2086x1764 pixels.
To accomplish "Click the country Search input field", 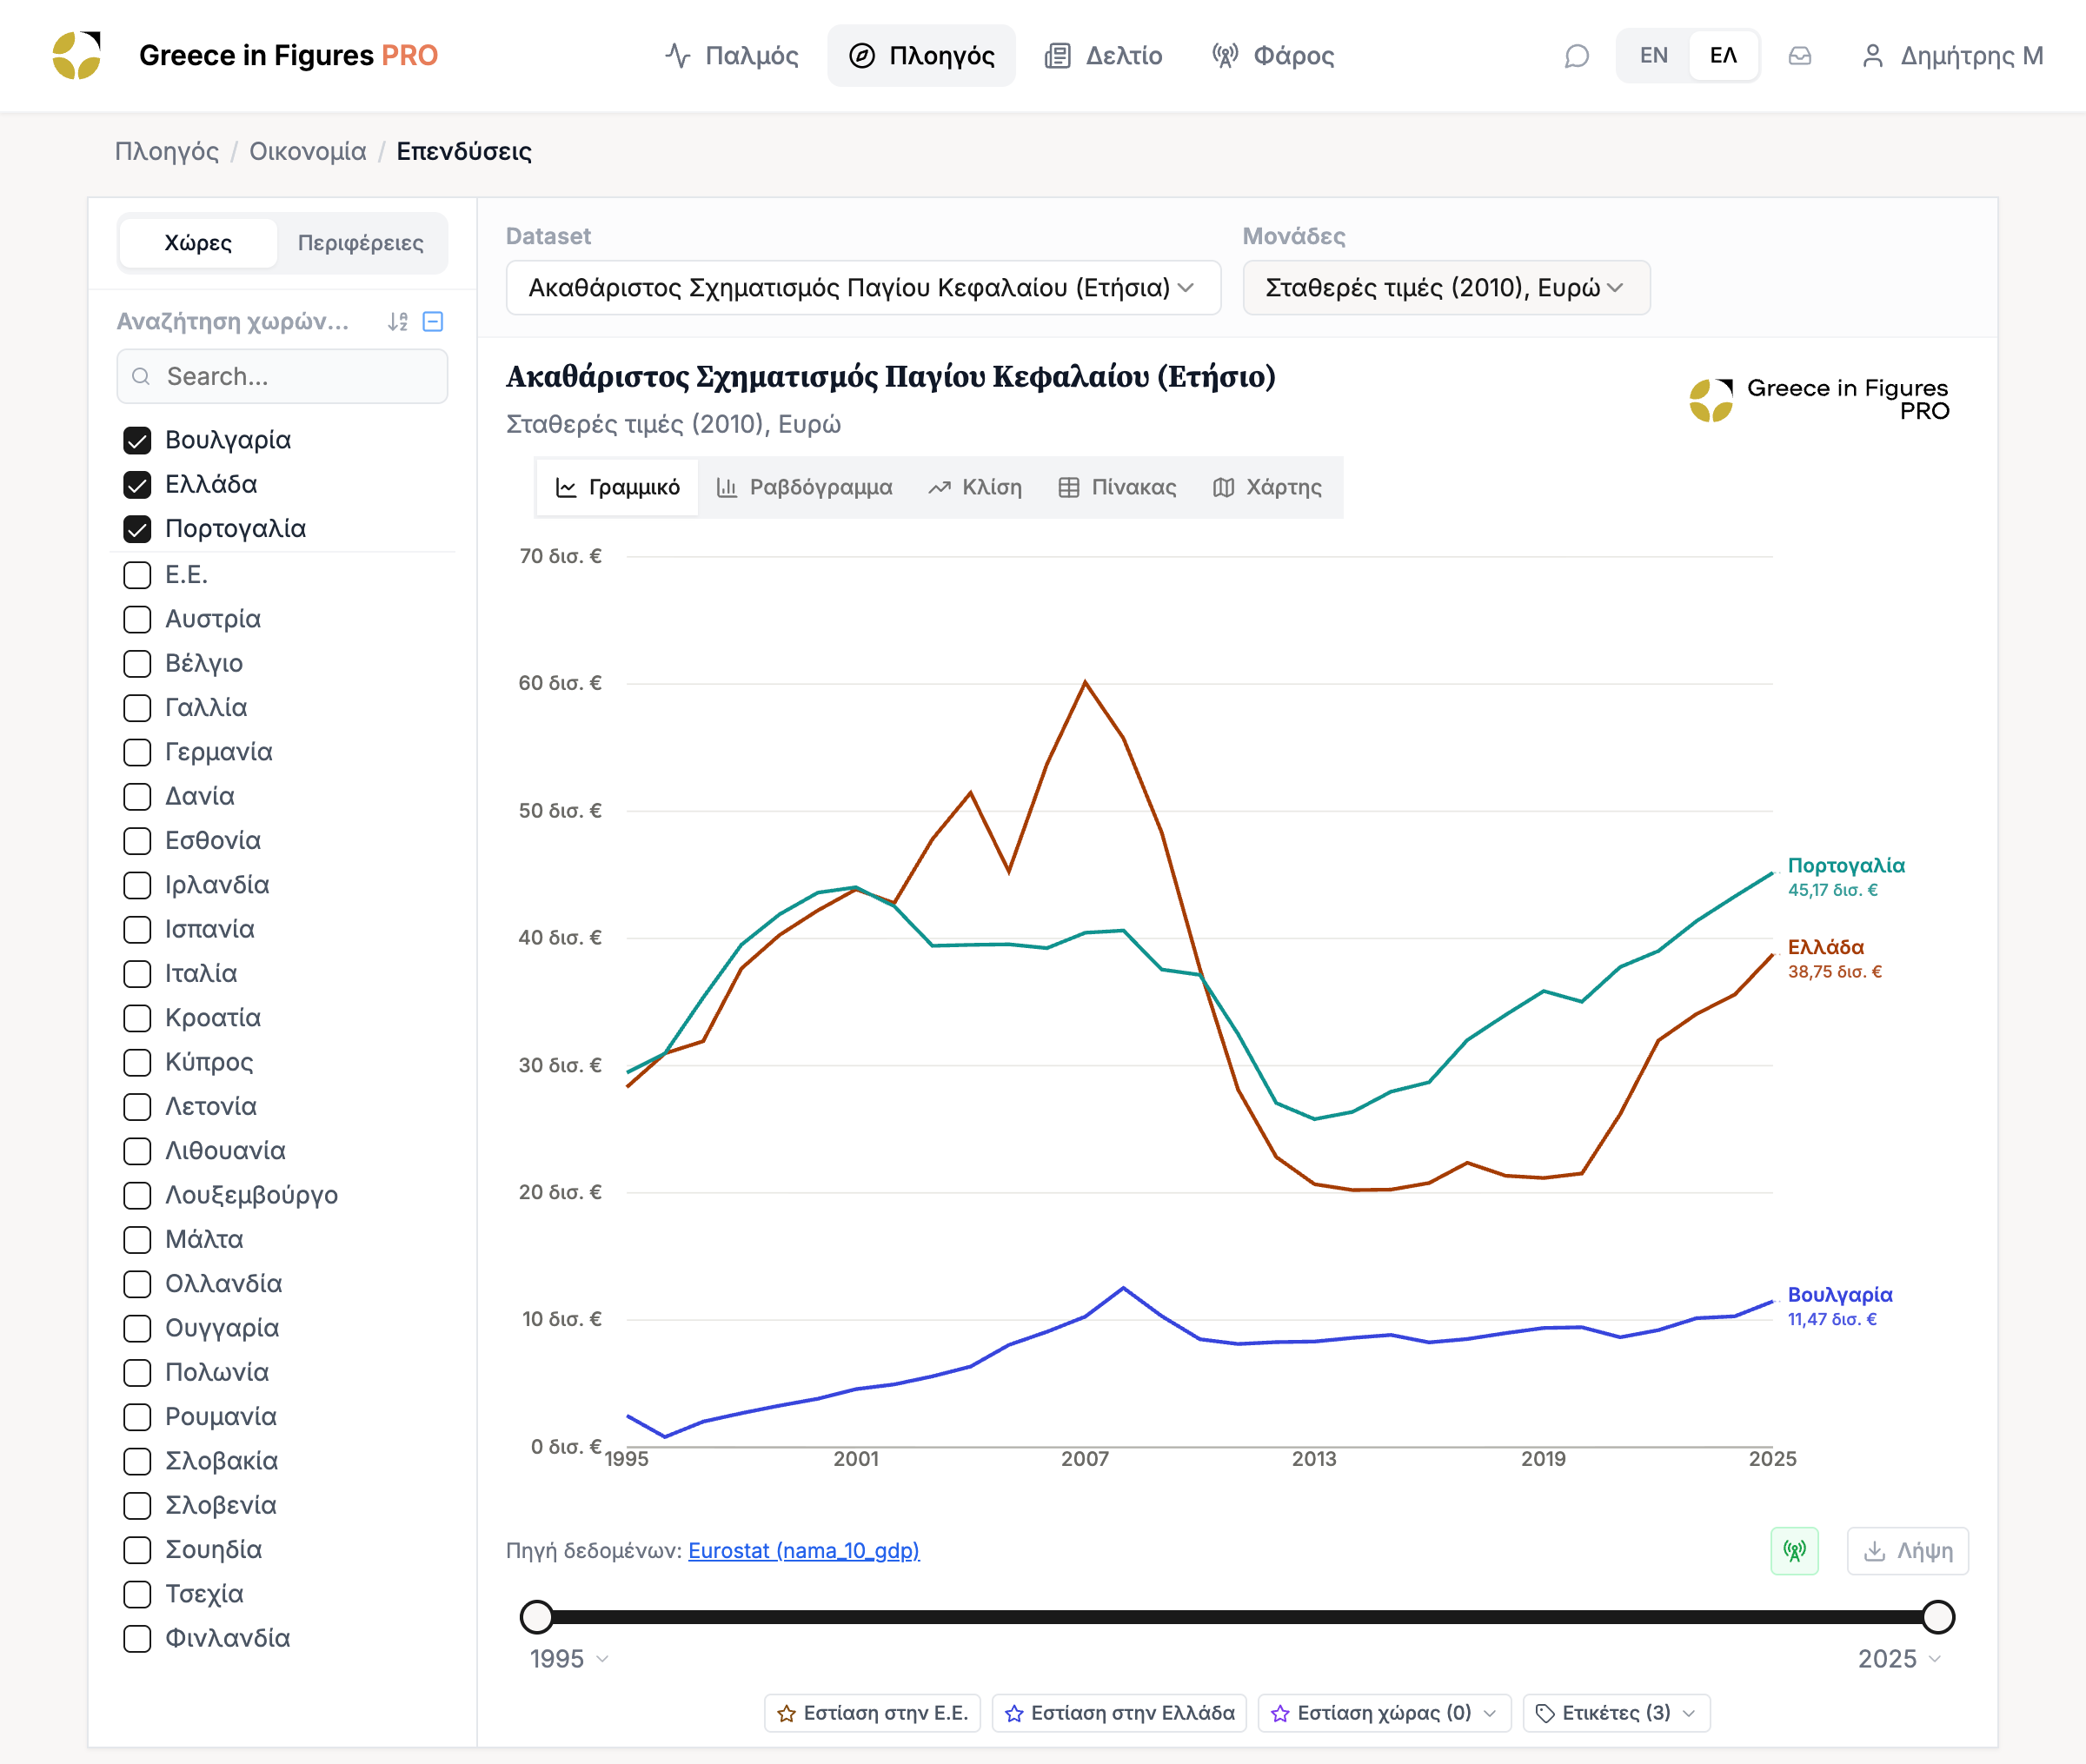I will (x=282, y=377).
